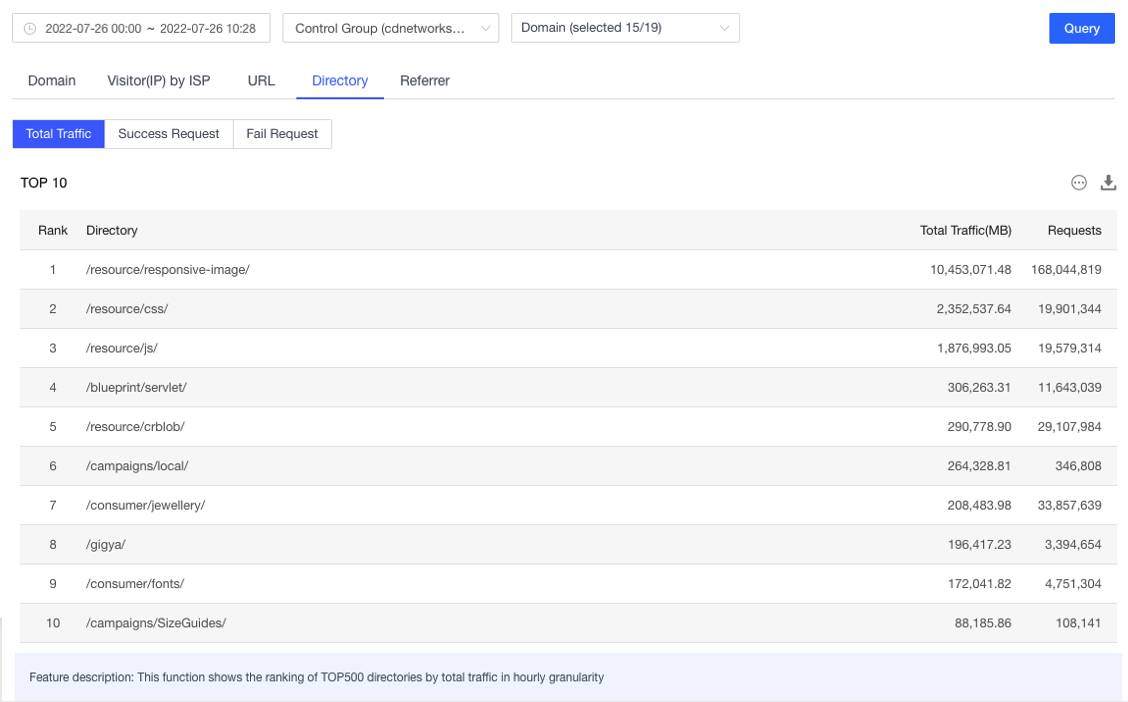Open the URL tab
Screen dimensions: 1128x702
[x=260, y=80]
